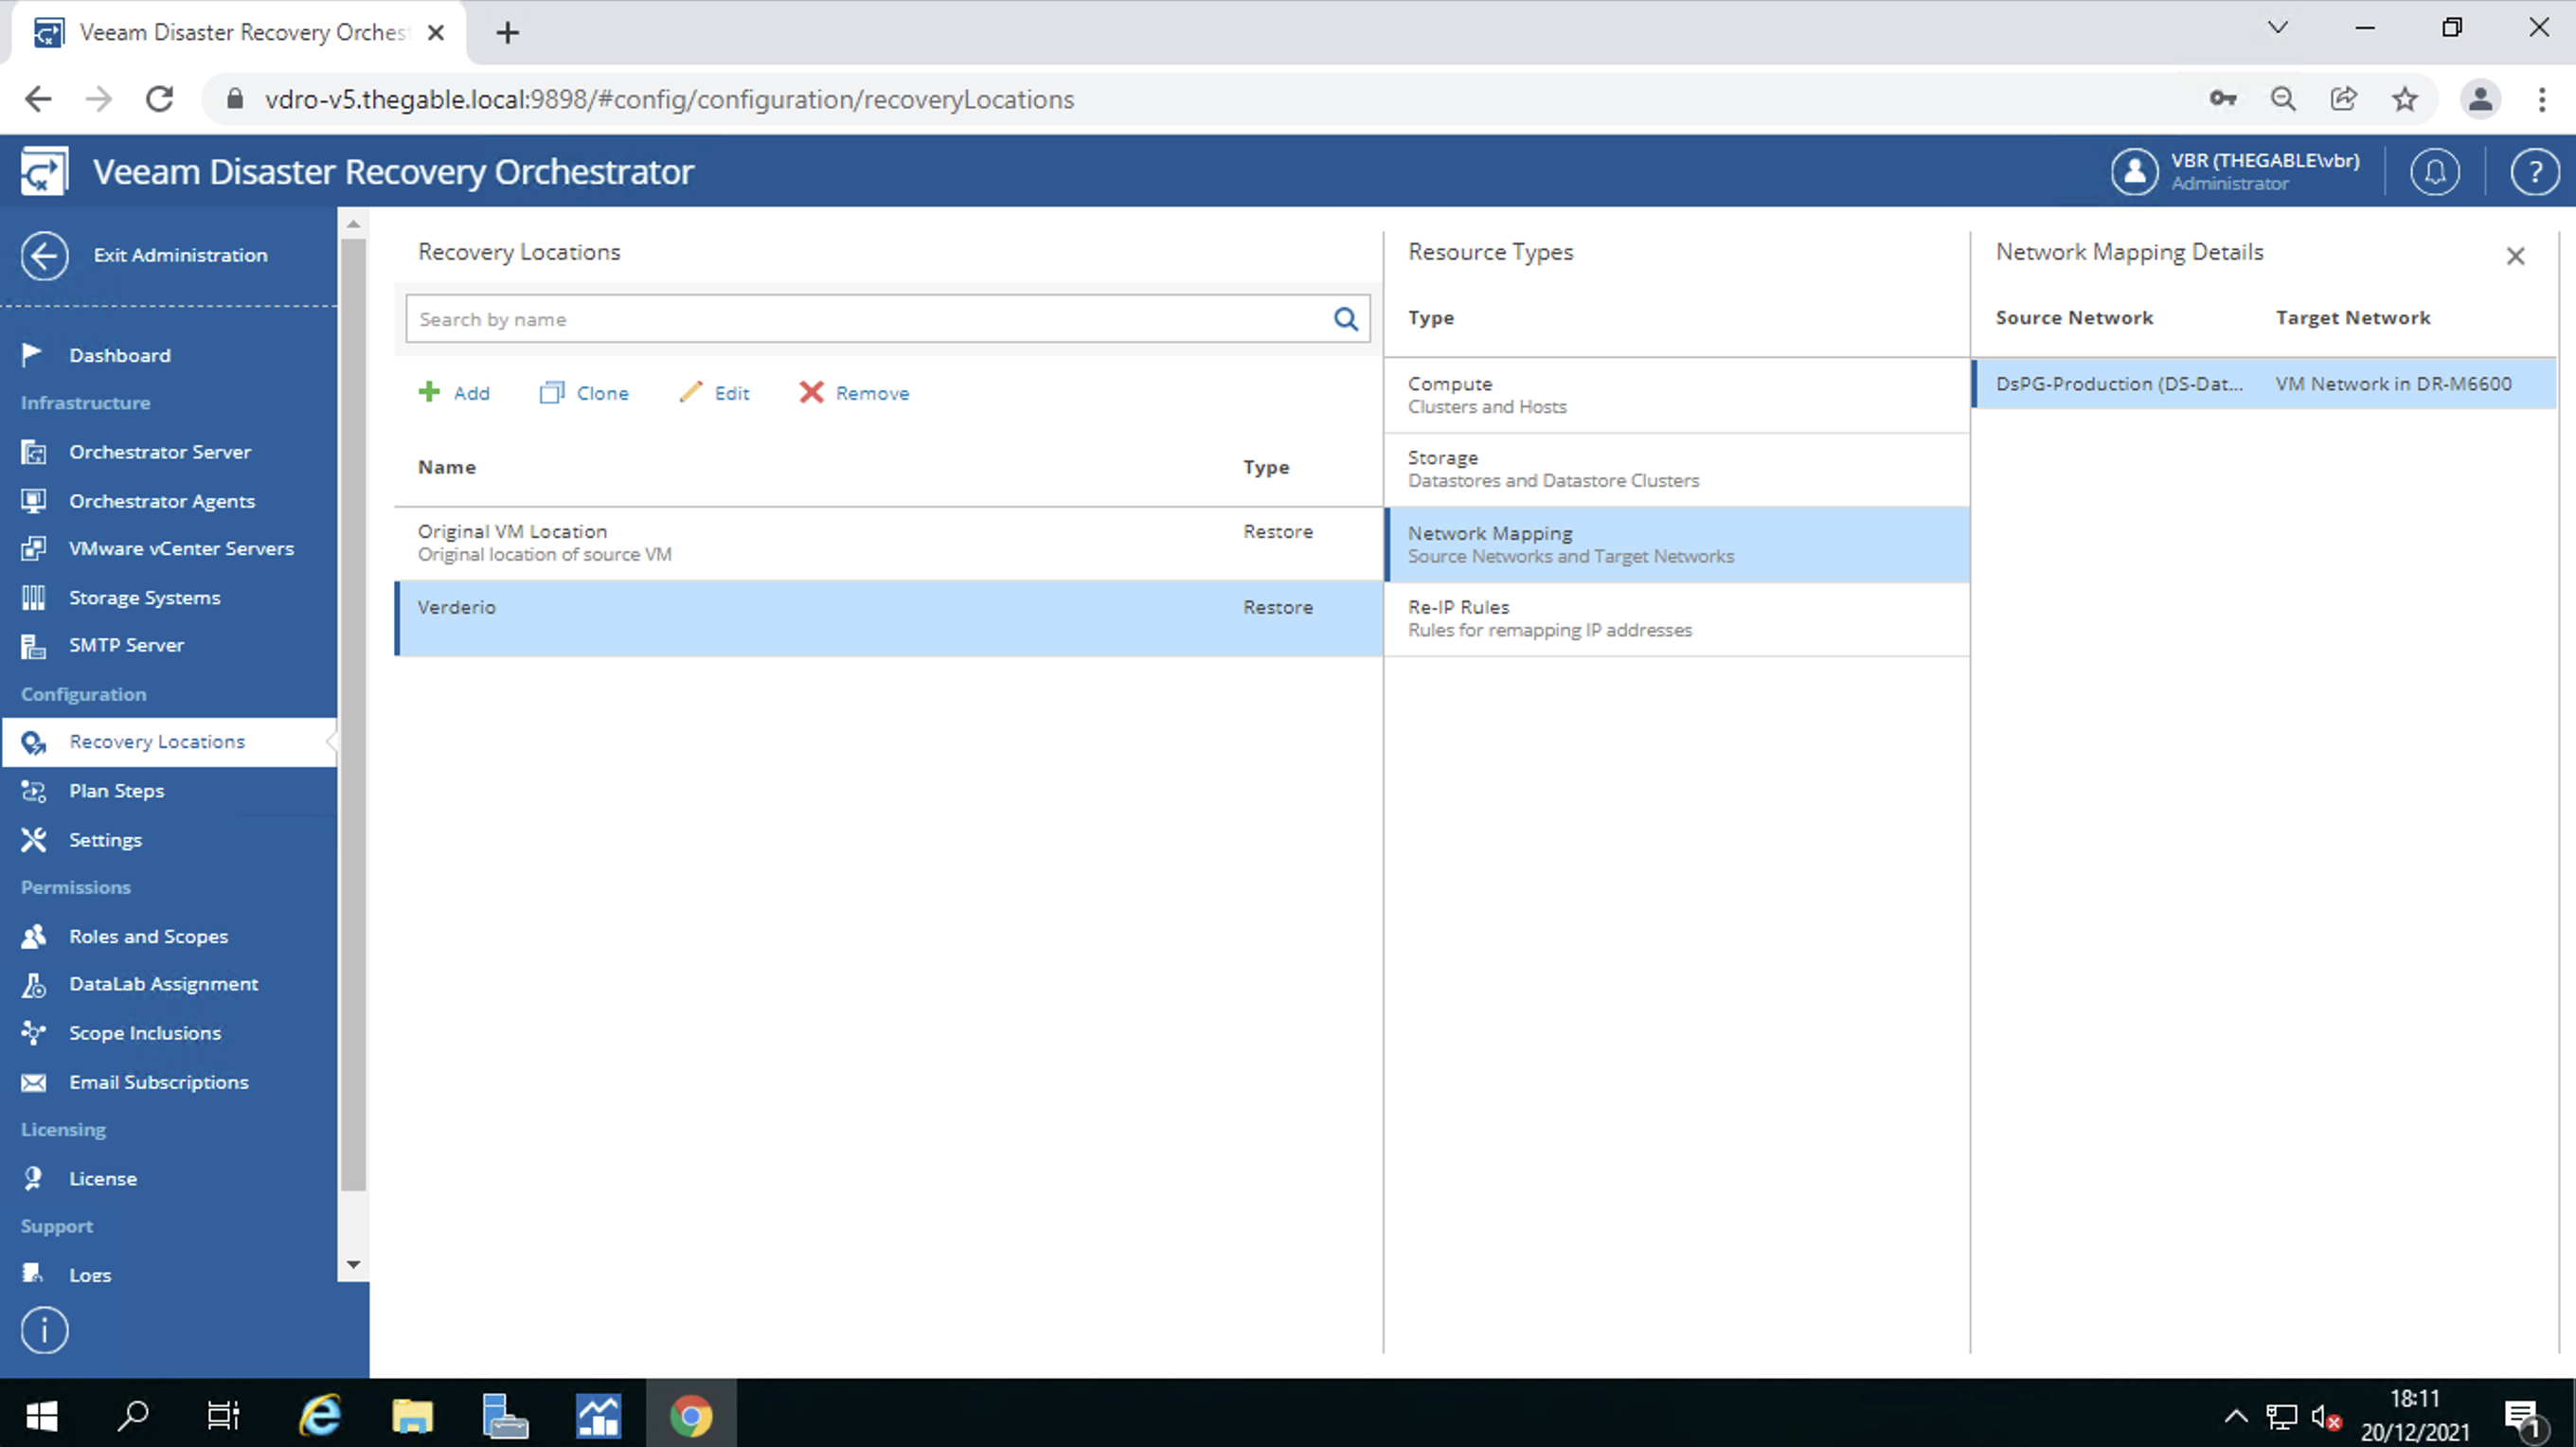The image size is (2576, 1447).
Task: Launch Internet Explorer from taskbar
Action: 320,1414
